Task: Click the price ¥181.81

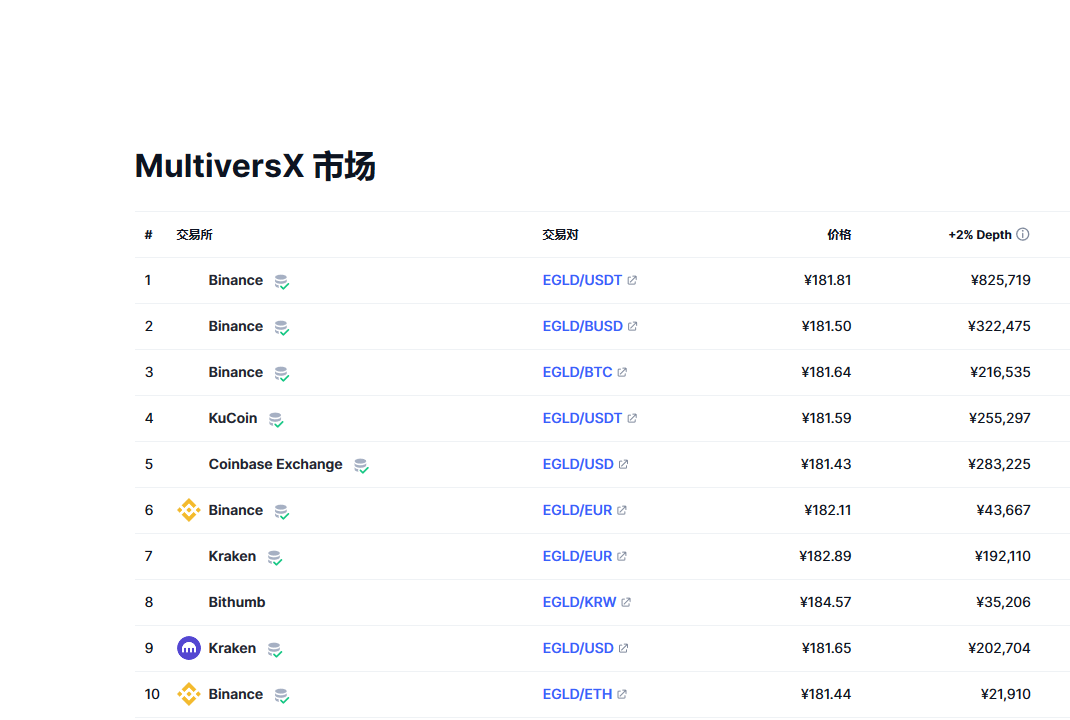Action: (x=827, y=280)
